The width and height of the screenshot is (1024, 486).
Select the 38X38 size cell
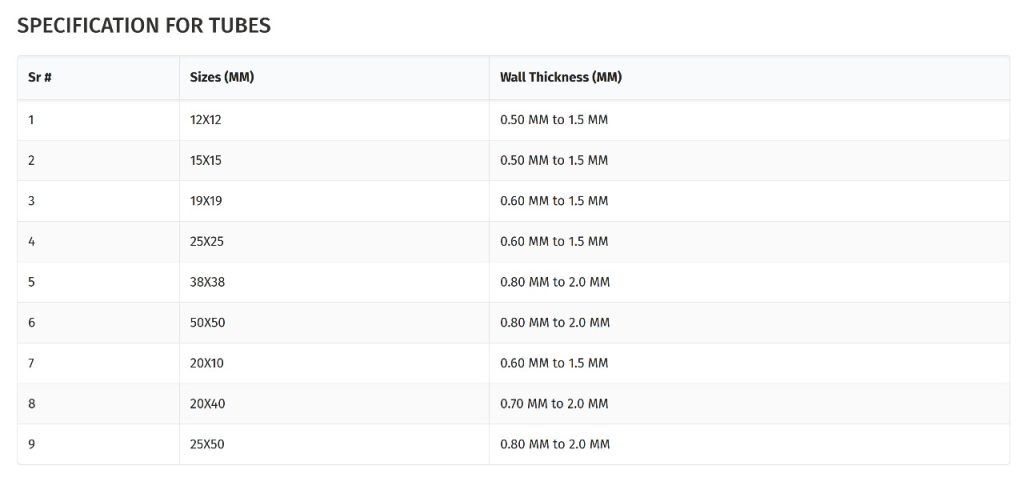(207, 282)
